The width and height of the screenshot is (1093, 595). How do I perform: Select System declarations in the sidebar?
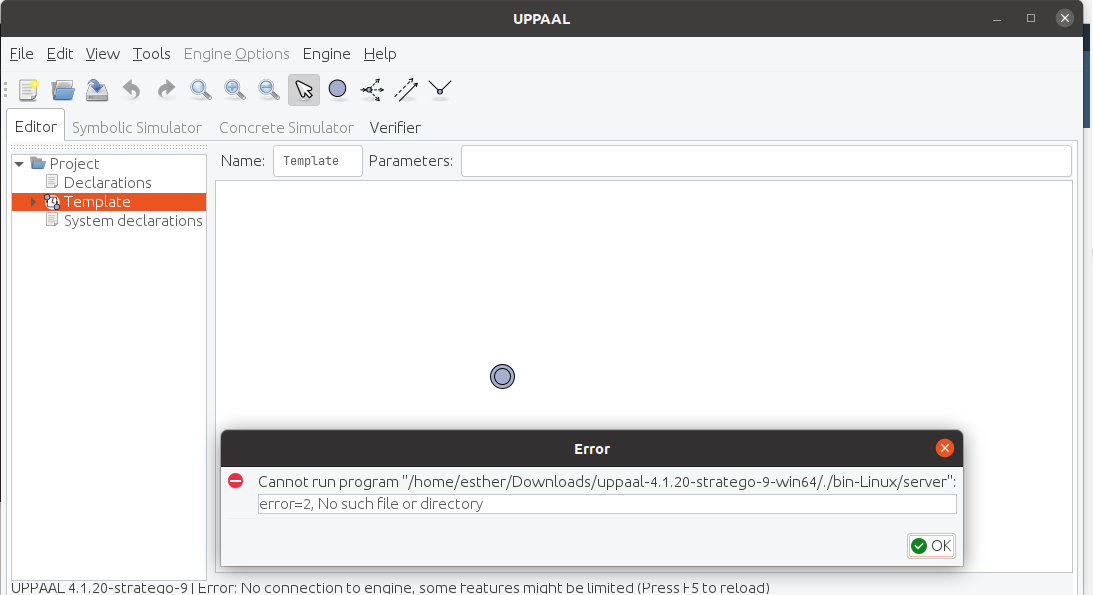(x=134, y=220)
